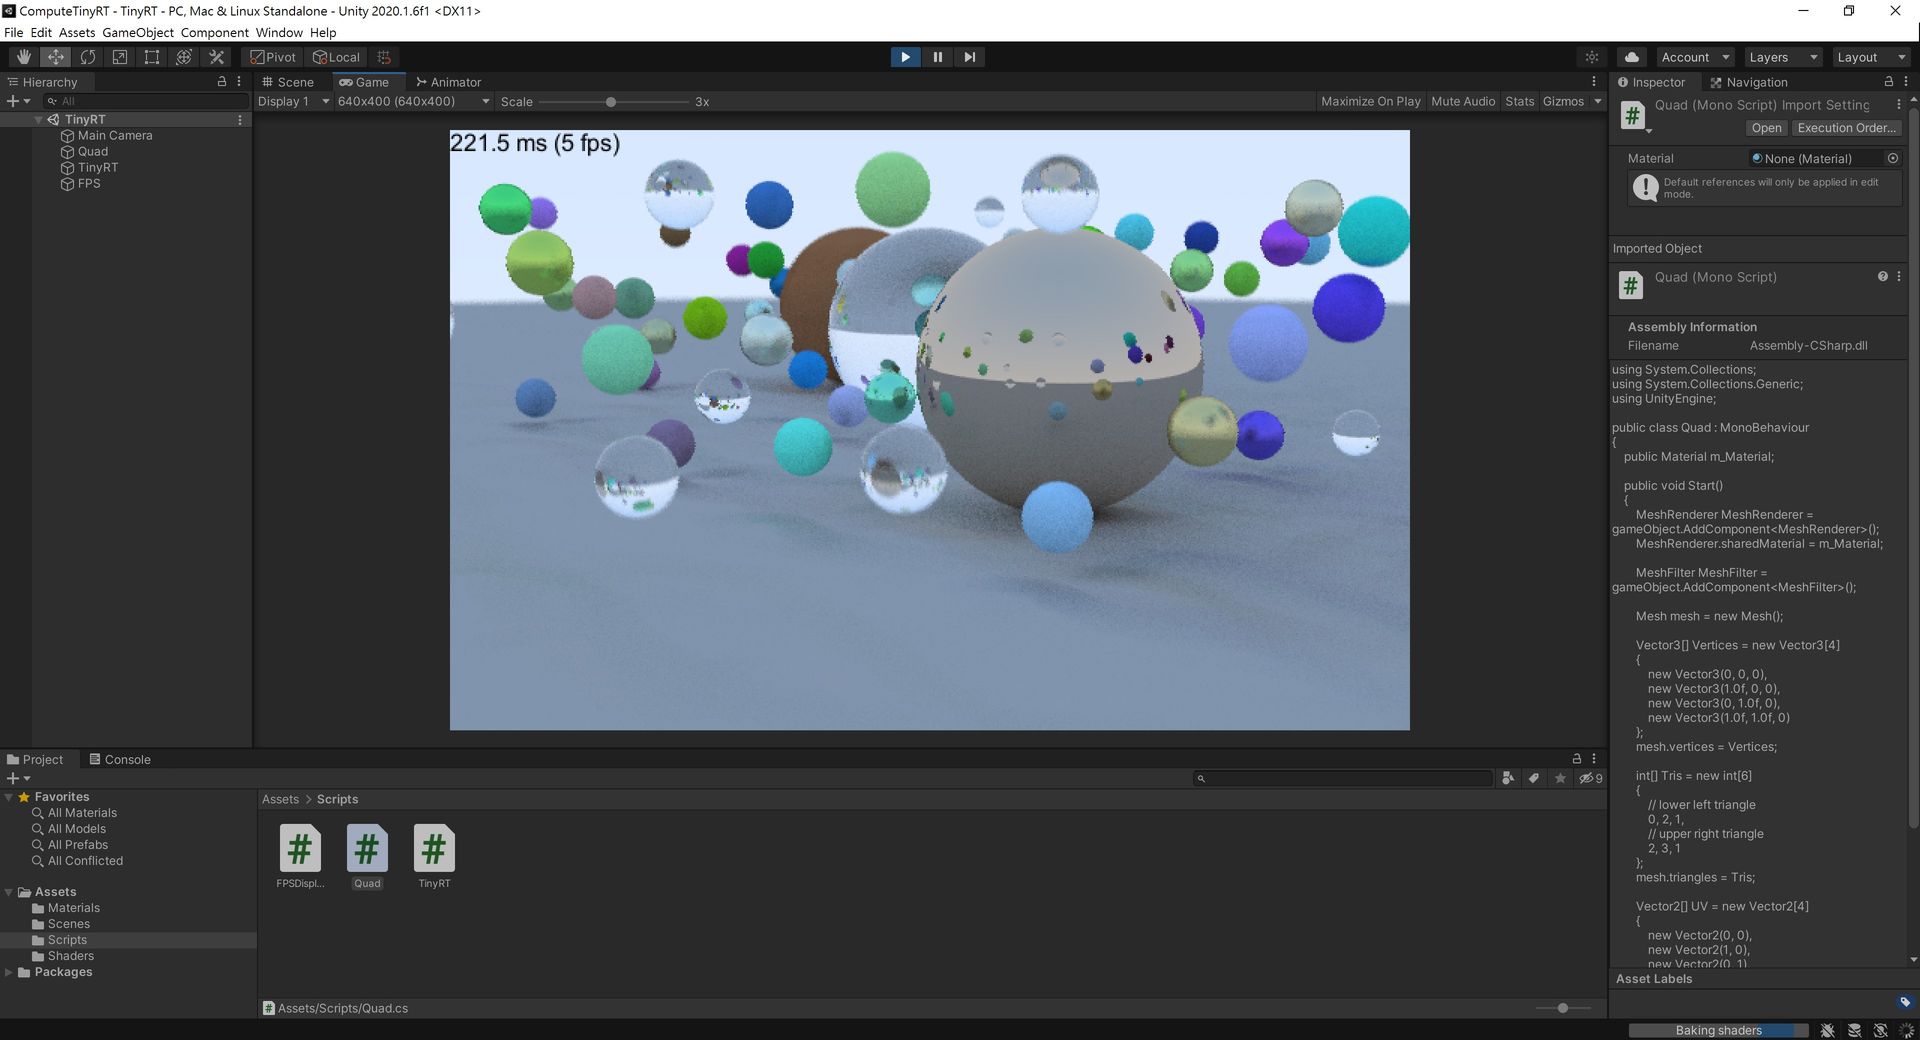Pick material with object selector
The image size is (1920, 1040).
click(x=1892, y=158)
